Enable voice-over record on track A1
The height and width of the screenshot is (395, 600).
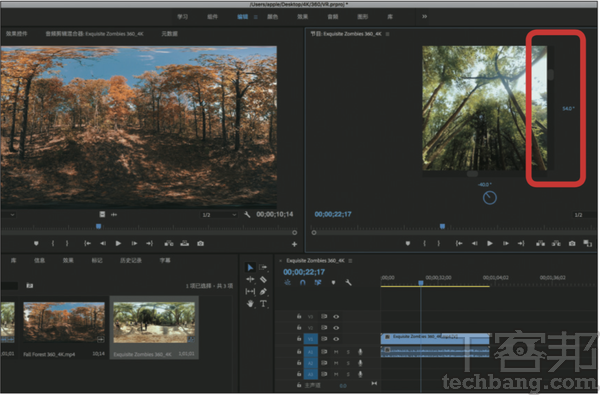coord(360,352)
